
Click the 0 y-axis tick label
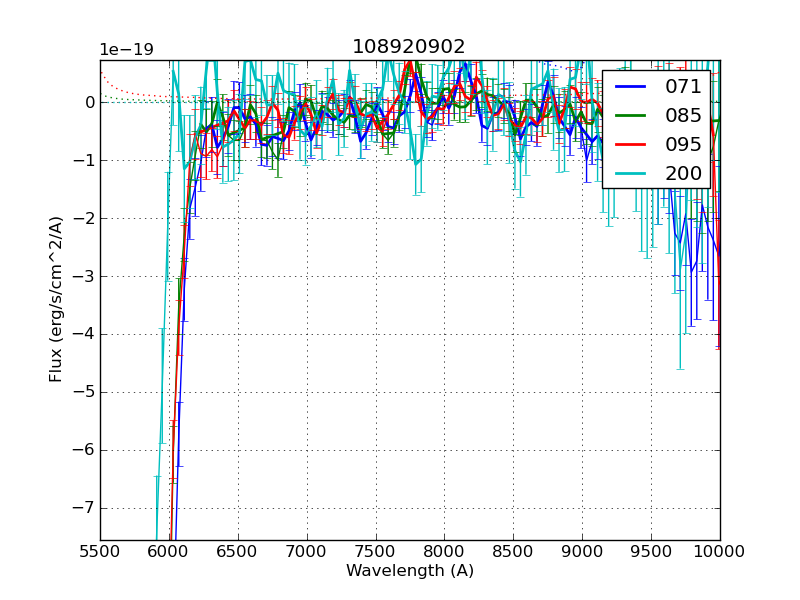[89, 102]
